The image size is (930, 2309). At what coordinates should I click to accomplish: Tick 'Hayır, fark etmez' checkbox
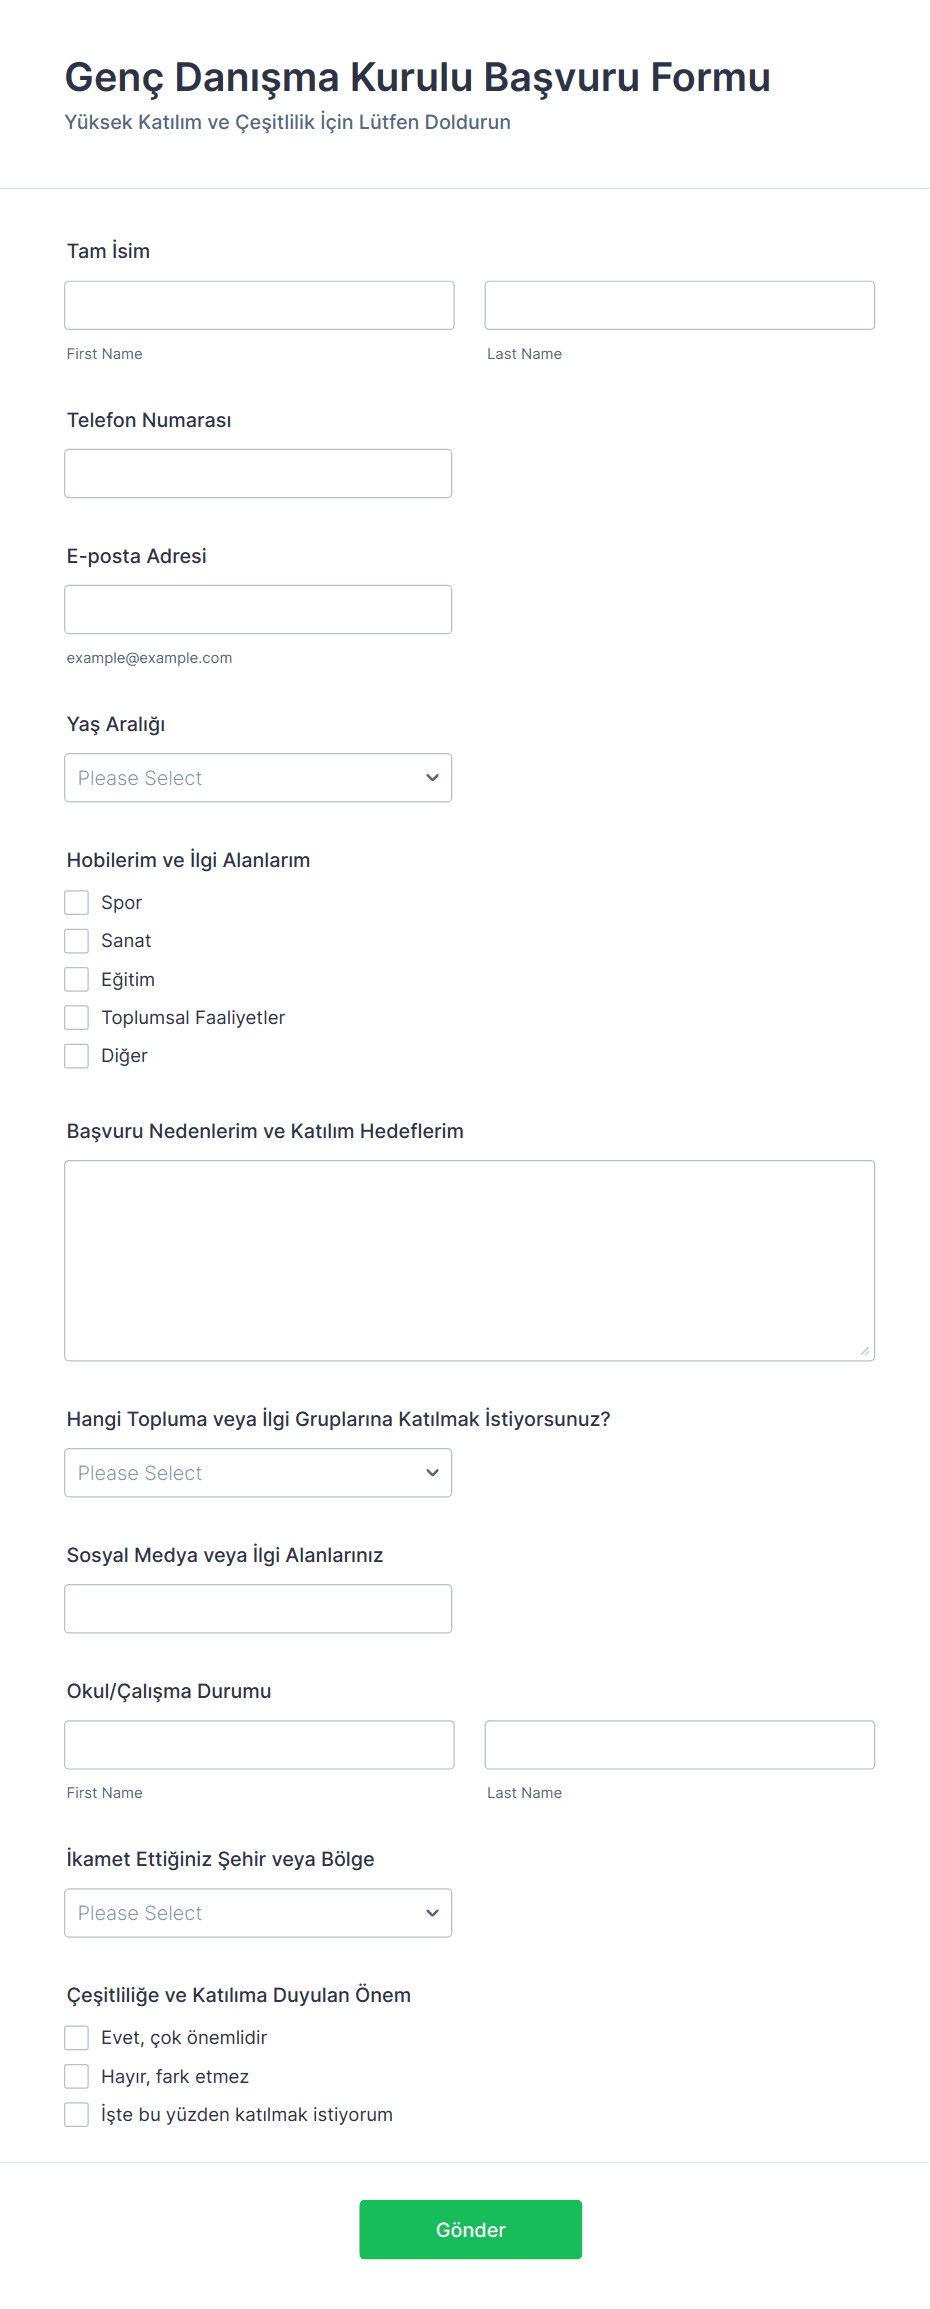coord(77,2077)
